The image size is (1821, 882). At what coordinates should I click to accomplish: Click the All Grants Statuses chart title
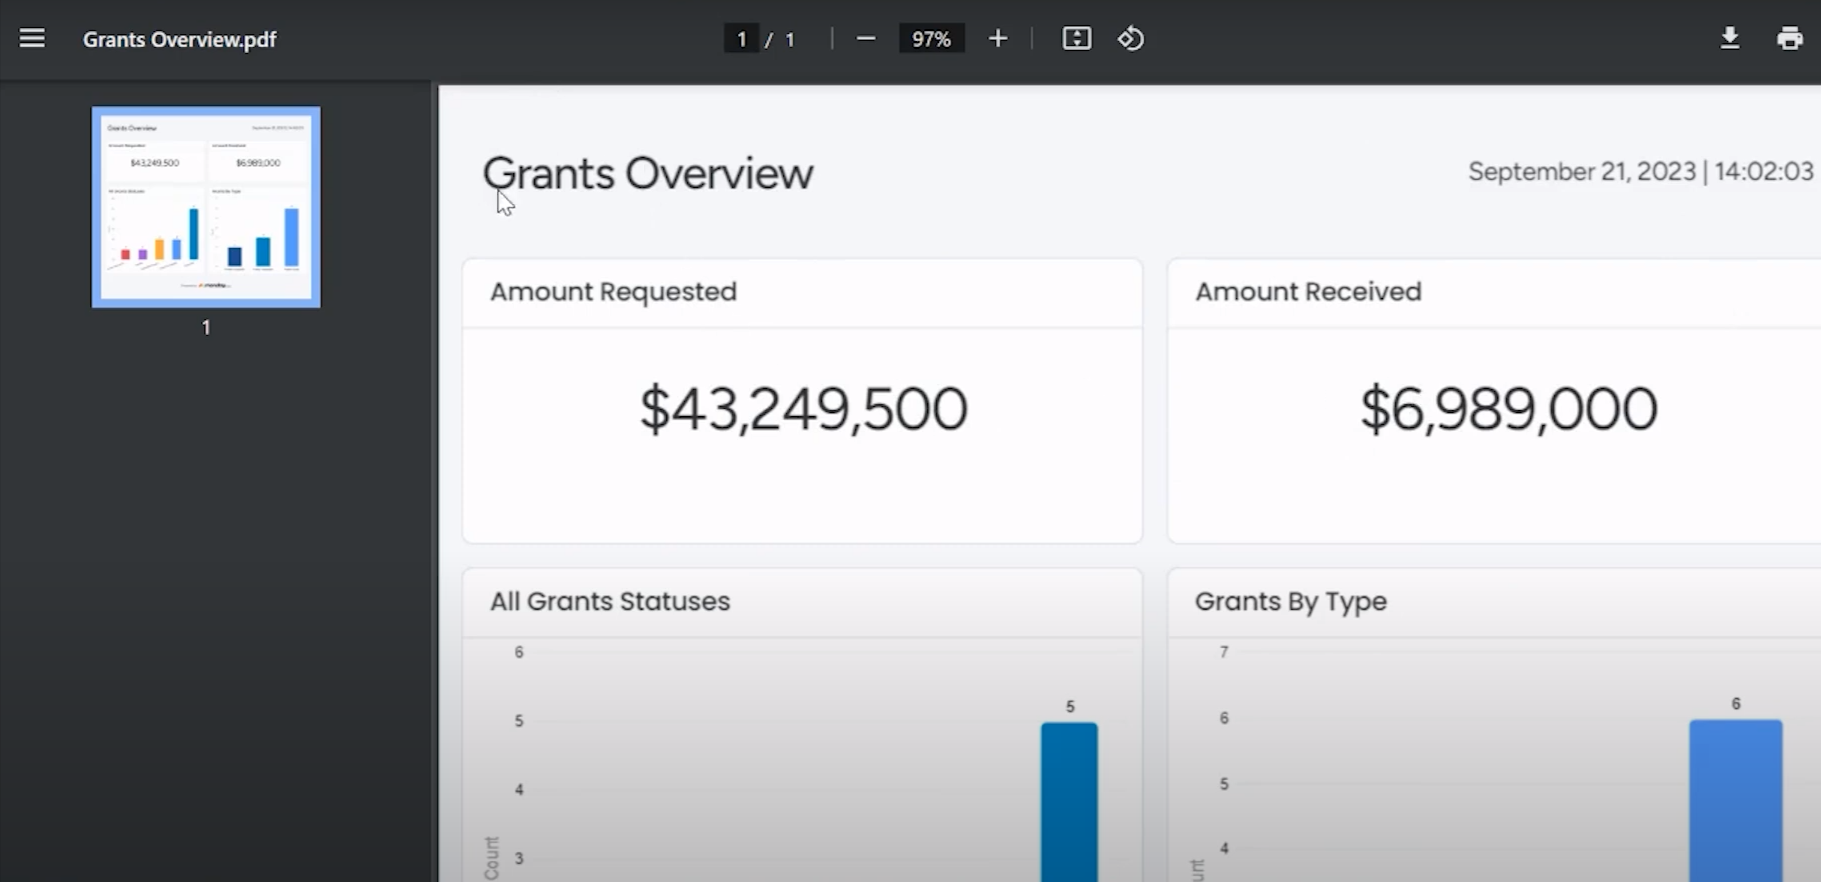pos(609,602)
